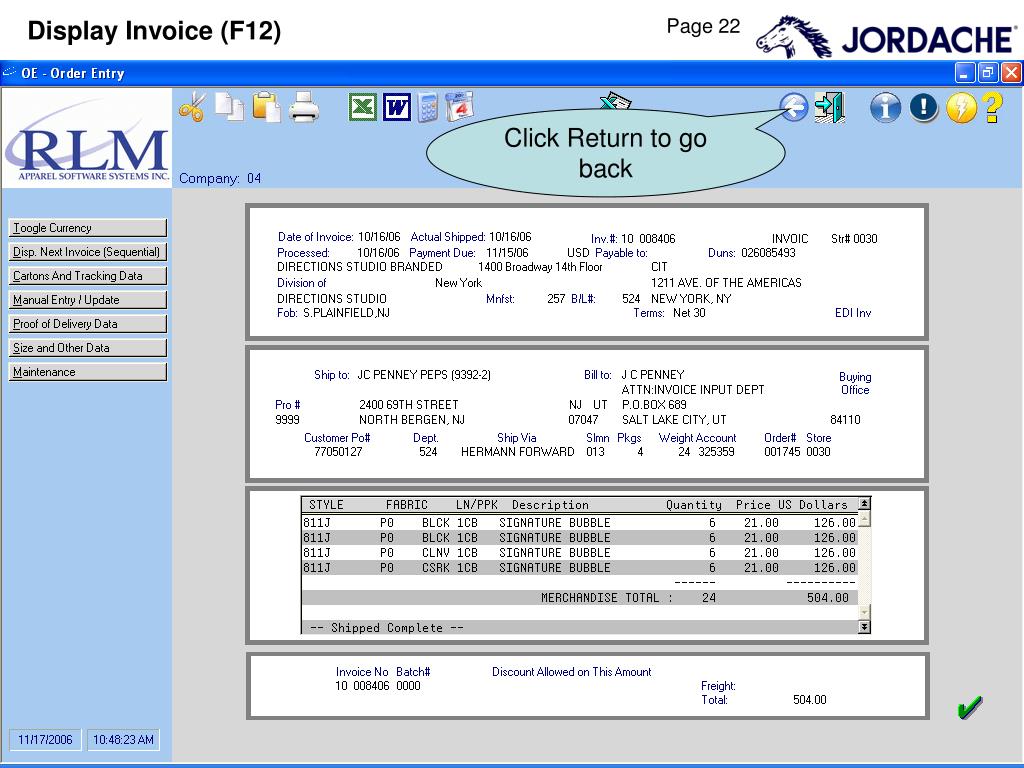Click the yellow lightning bolt icon
This screenshot has width=1024, height=768.
point(961,107)
